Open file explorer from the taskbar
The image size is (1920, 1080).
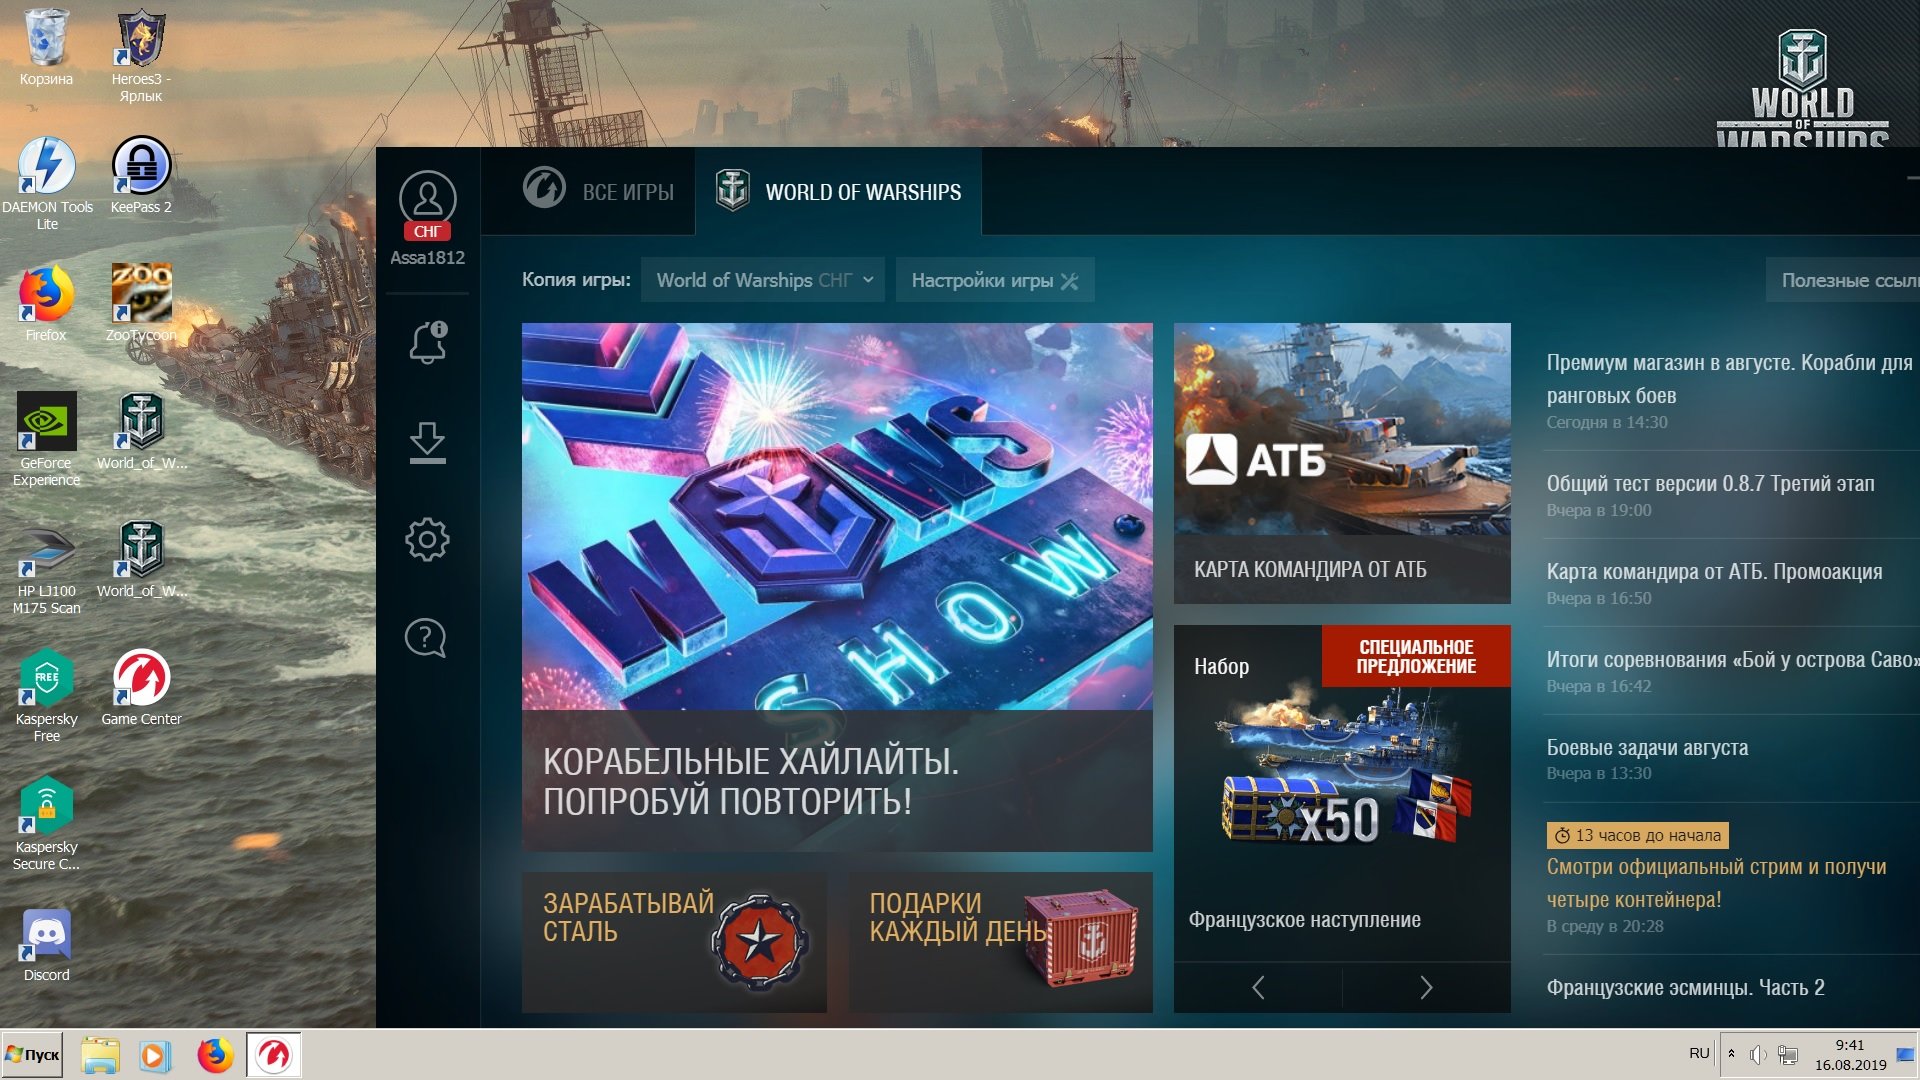pos(100,1055)
